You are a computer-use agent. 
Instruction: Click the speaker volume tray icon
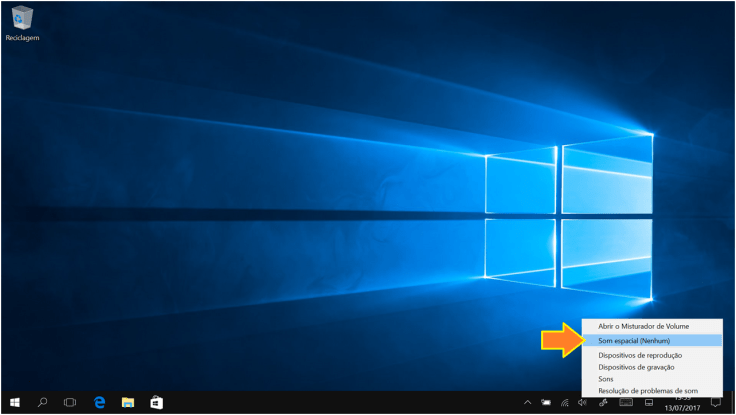582,403
